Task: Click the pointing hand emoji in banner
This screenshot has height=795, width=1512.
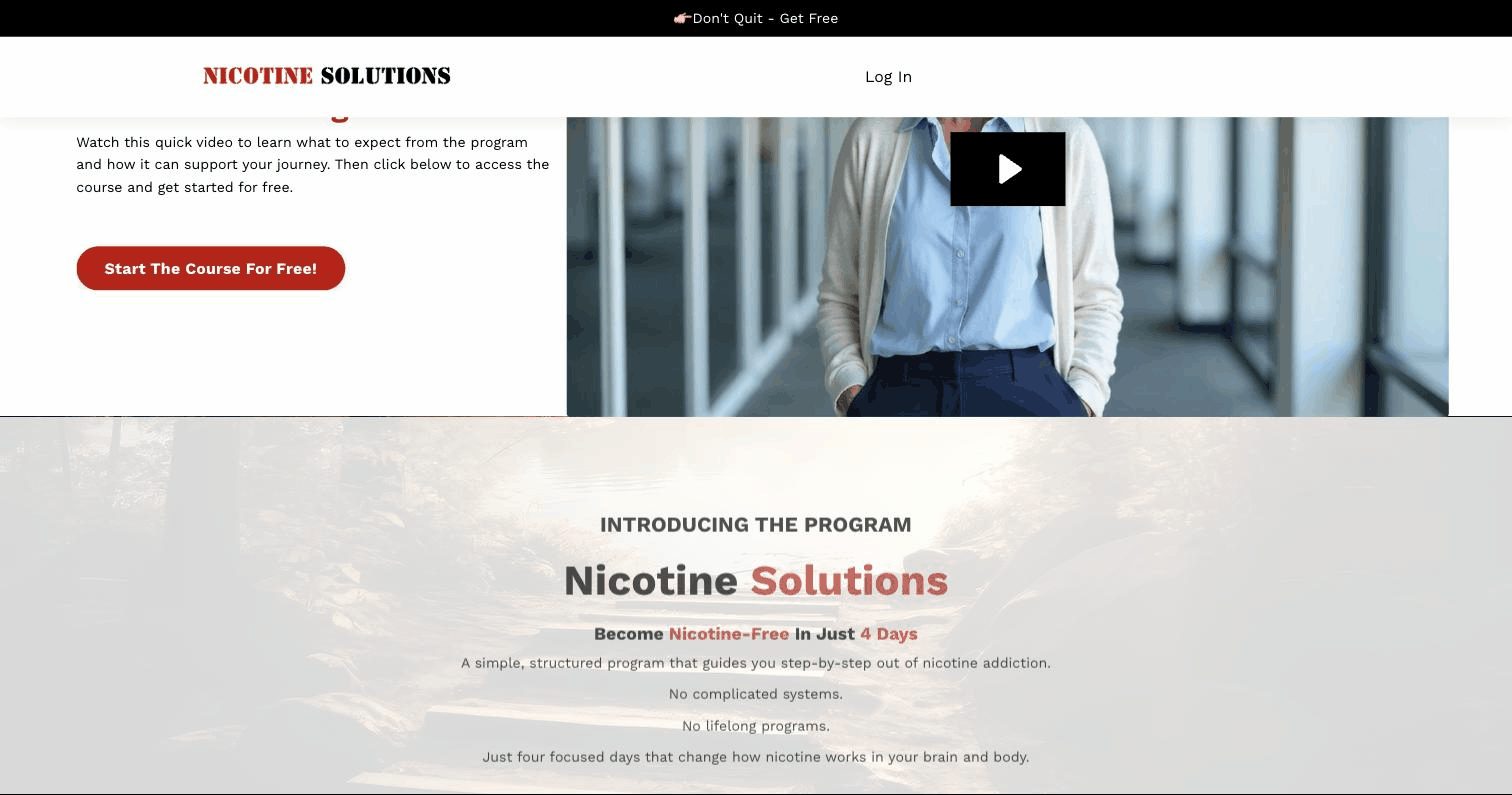Action: click(682, 18)
